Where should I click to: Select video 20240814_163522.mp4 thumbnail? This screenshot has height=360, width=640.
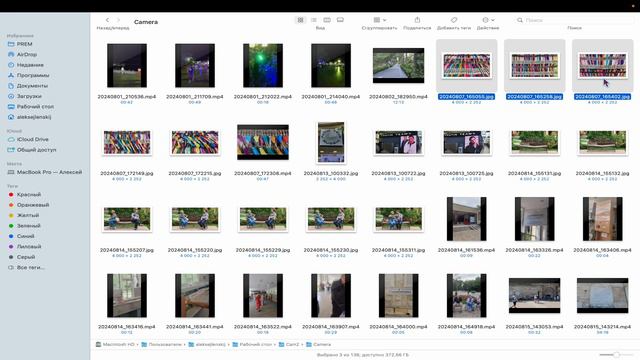coord(263,296)
